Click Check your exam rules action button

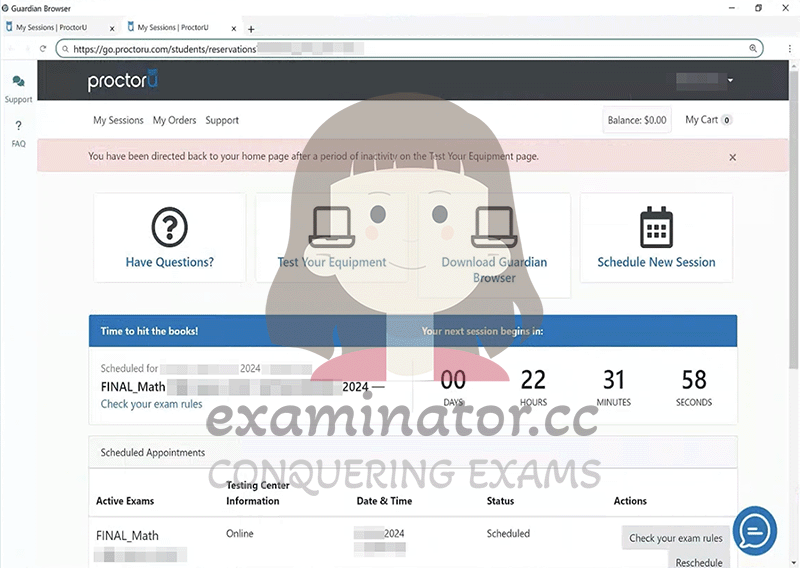coord(676,538)
